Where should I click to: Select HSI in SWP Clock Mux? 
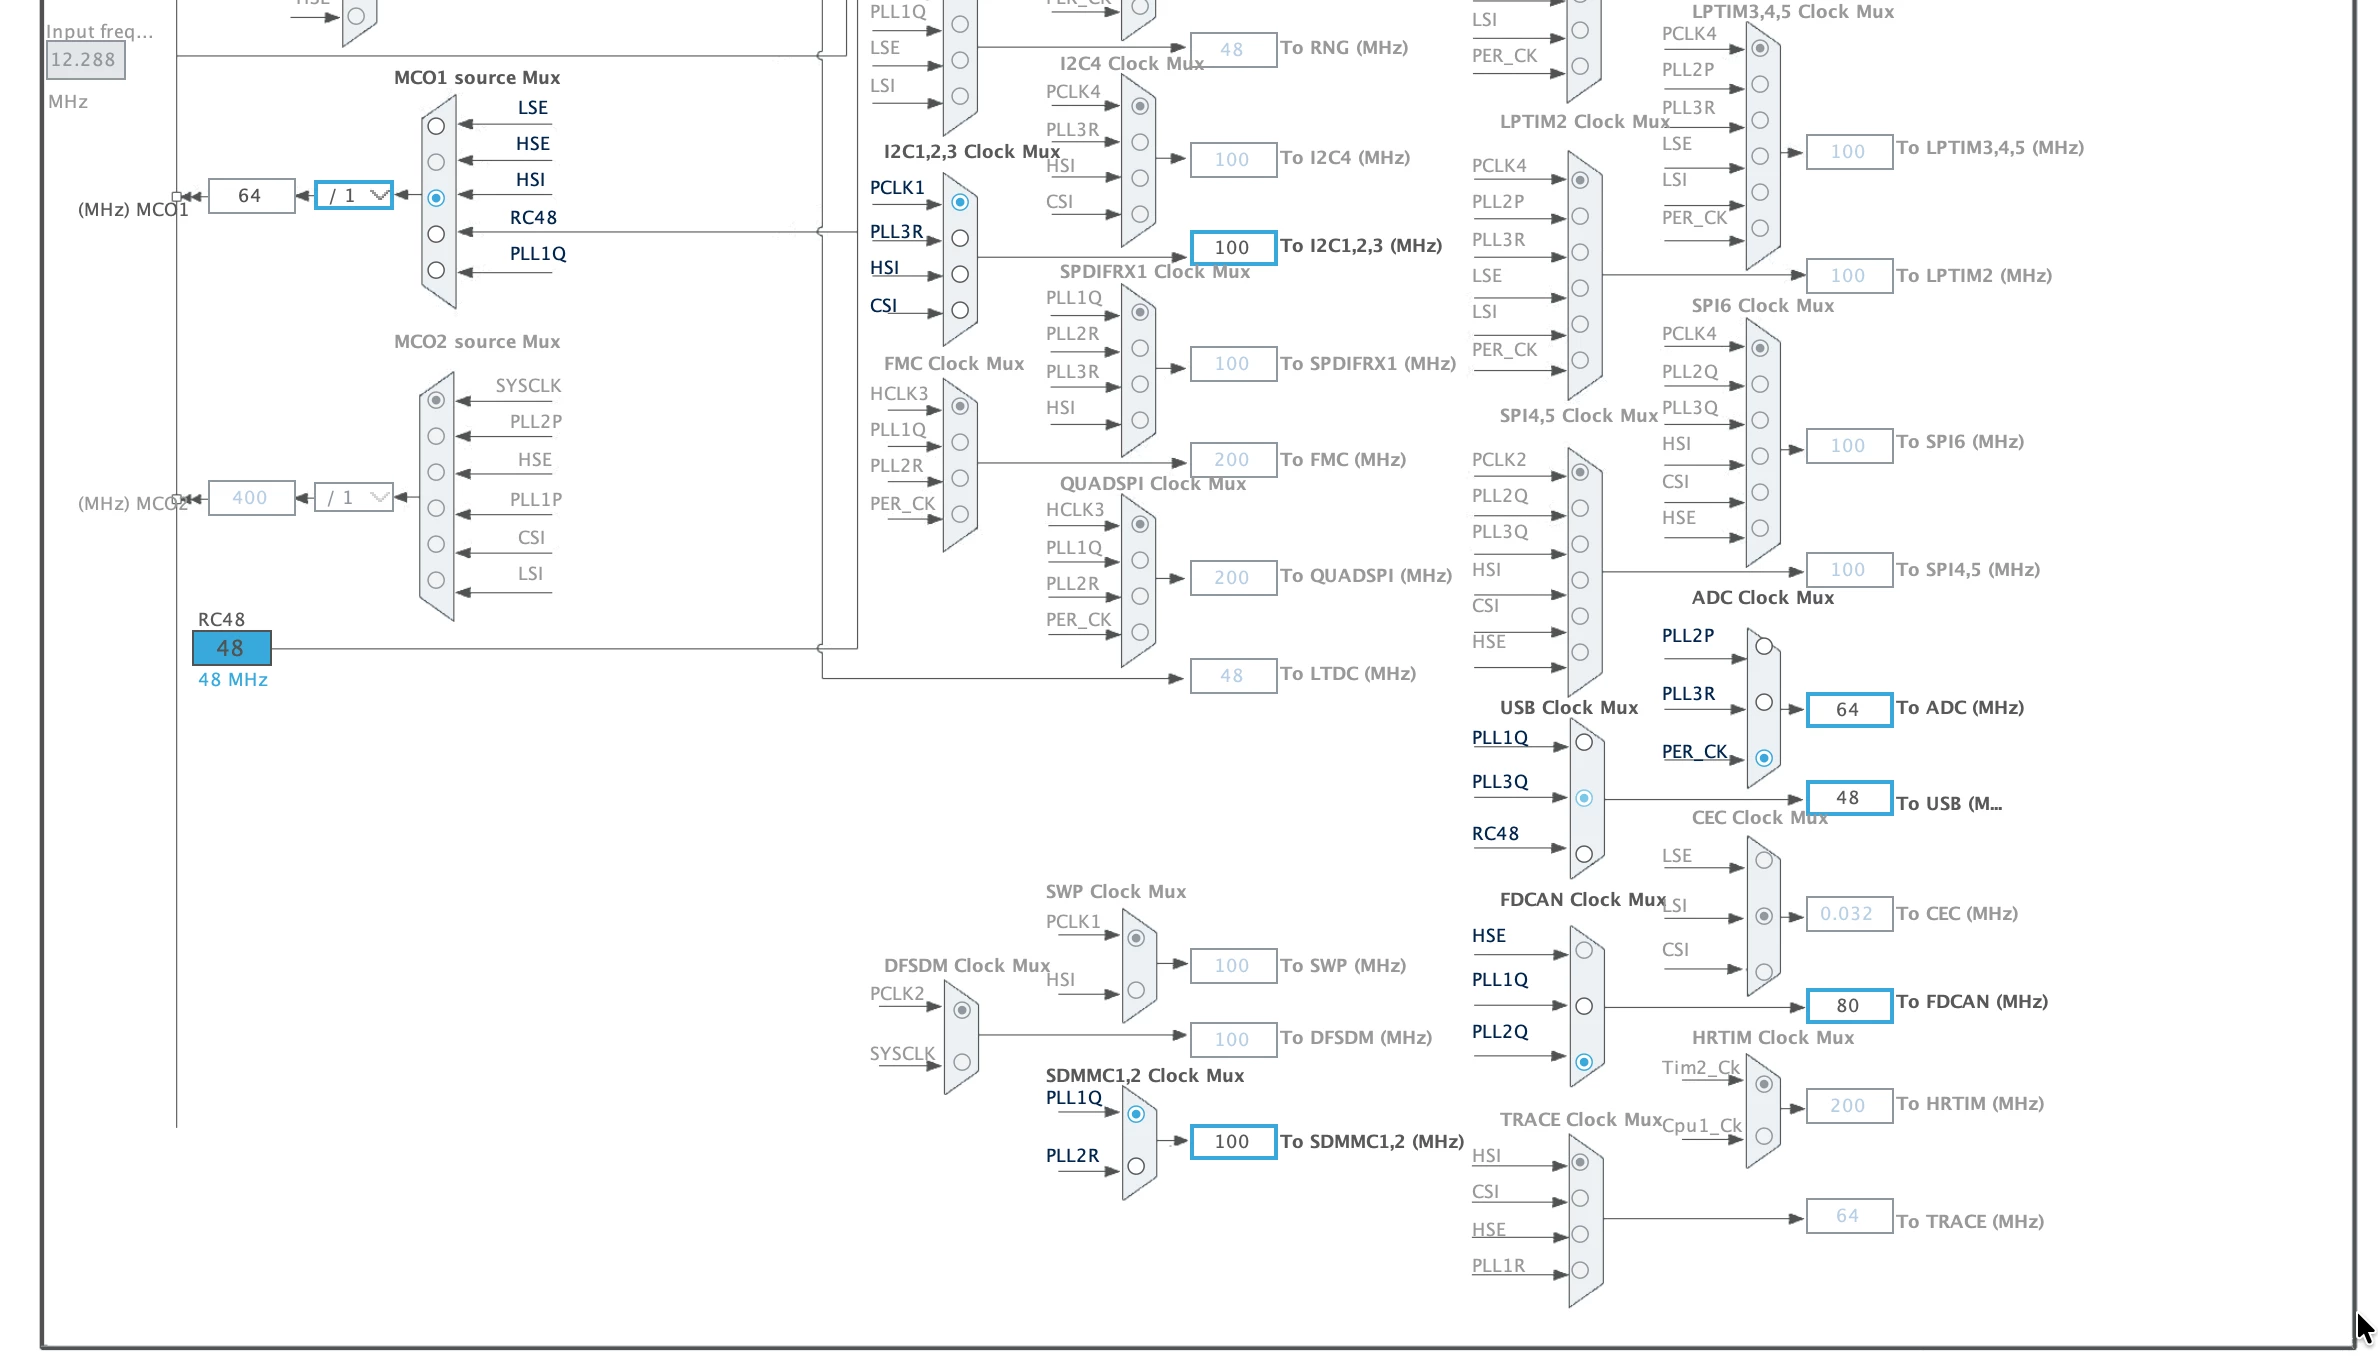pos(1136,990)
